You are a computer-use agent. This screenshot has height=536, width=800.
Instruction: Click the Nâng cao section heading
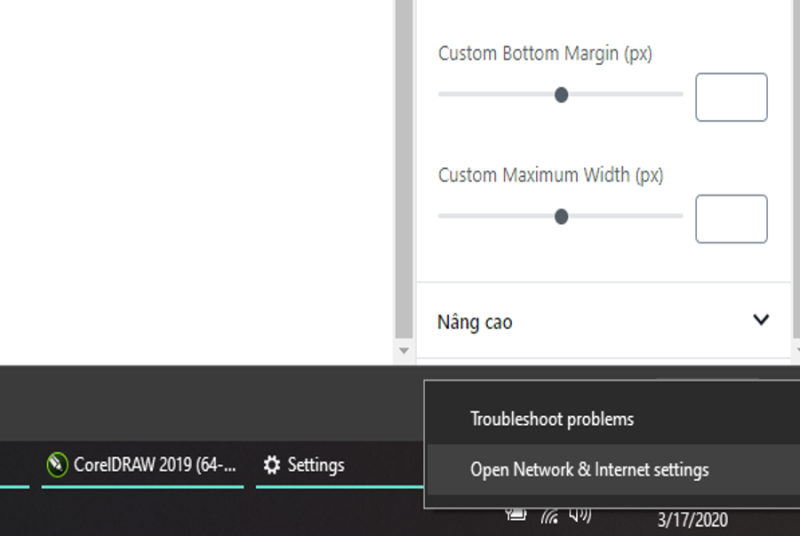tap(474, 322)
